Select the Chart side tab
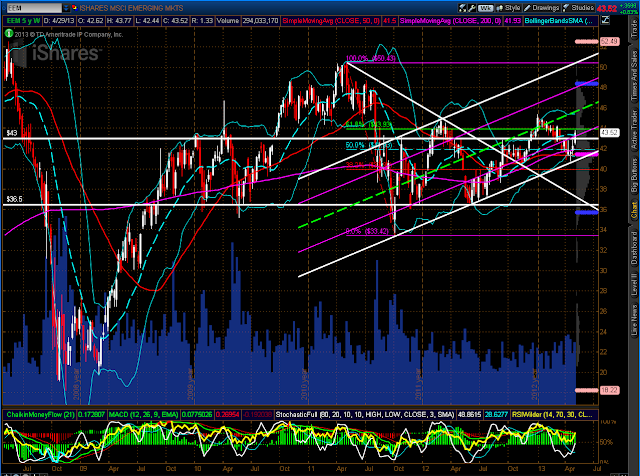640x476 pixels. point(634,211)
